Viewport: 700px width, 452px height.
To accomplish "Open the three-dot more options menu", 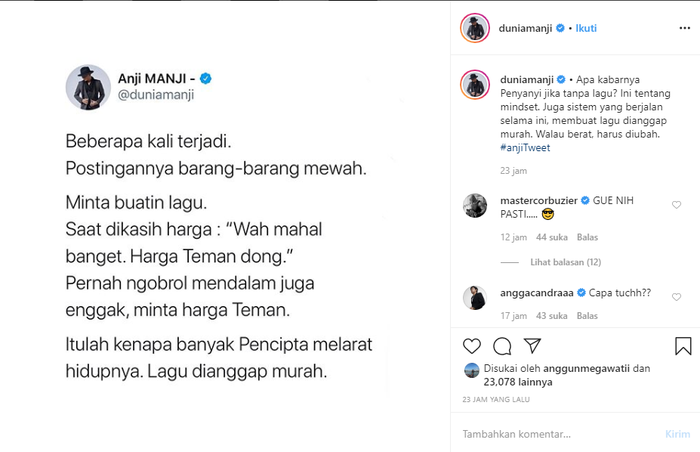I will [684, 28].
